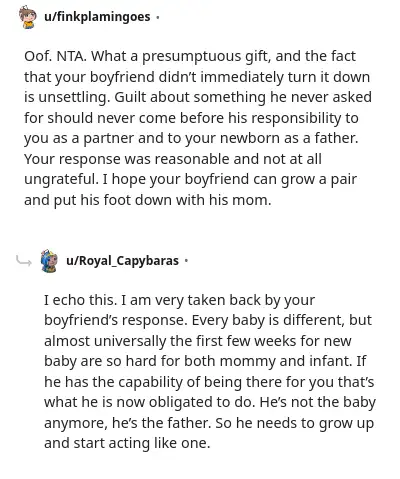Open finkplamingoes' avatar icon
Image resolution: width=400 pixels, height=479 pixels.
pos(27,17)
